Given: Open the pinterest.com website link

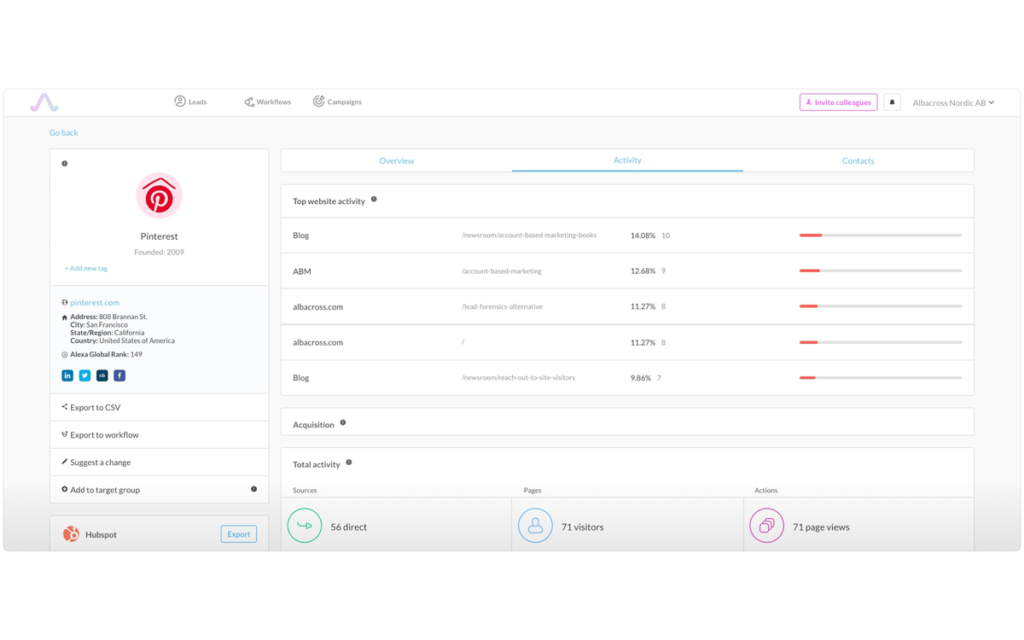Looking at the screenshot, I should click(95, 302).
